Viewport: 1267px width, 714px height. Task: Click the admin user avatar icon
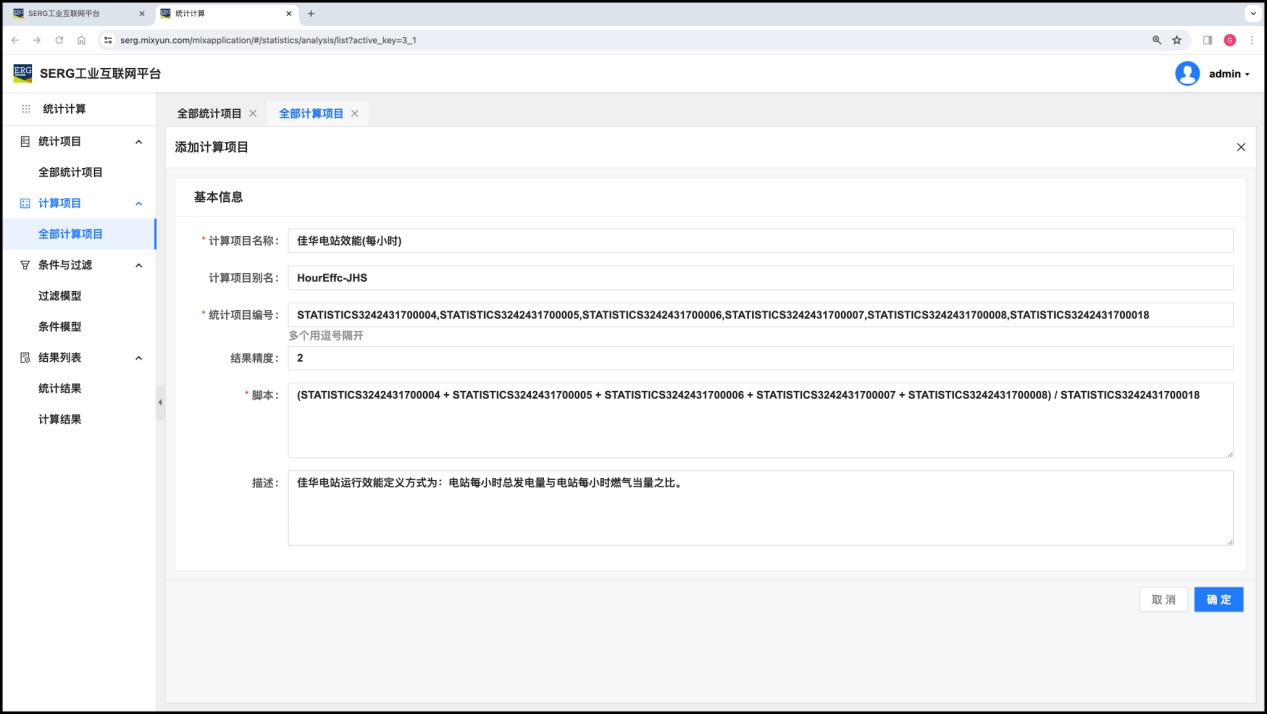point(1187,74)
